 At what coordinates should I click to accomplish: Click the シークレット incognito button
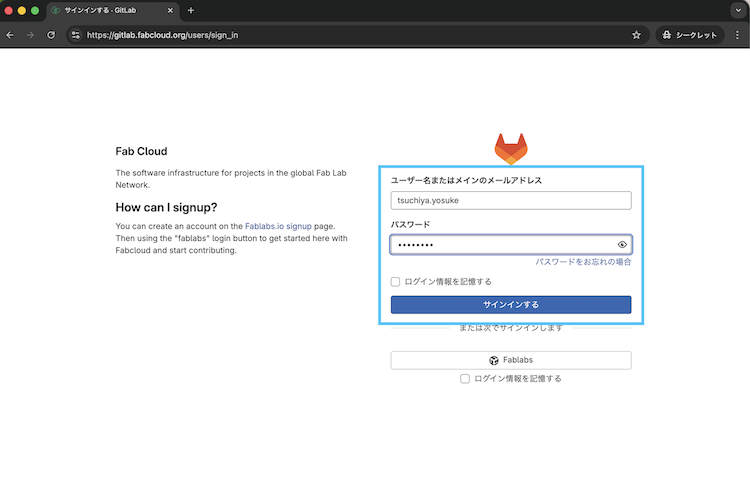(x=689, y=35)
